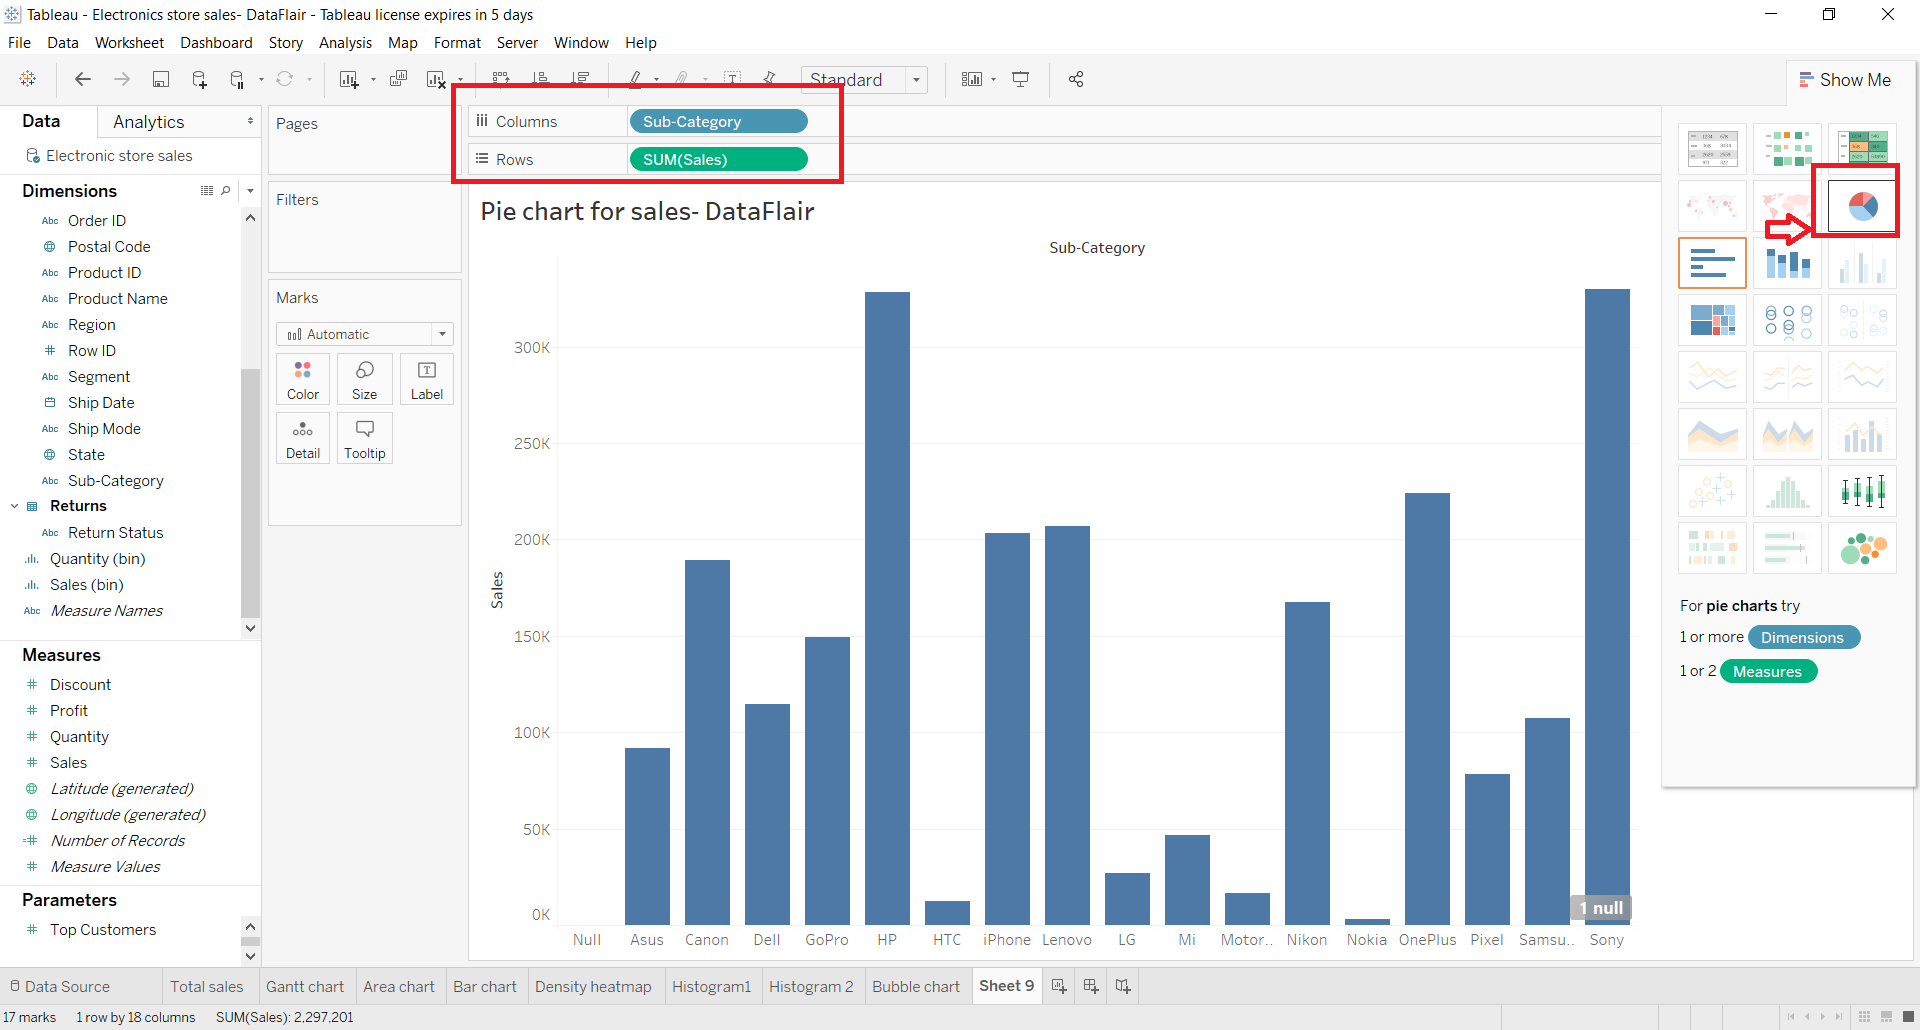The width and height of the screenshot is (1920, 1030).
Task: Choose the stacked bars chart in Show Me
Action: [1787, 263]
